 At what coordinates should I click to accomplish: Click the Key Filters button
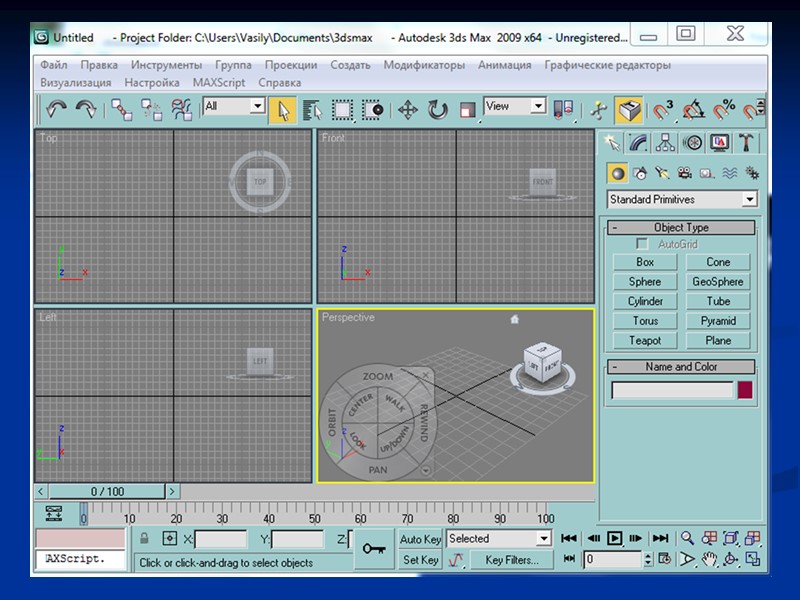(x=512, y=560)
